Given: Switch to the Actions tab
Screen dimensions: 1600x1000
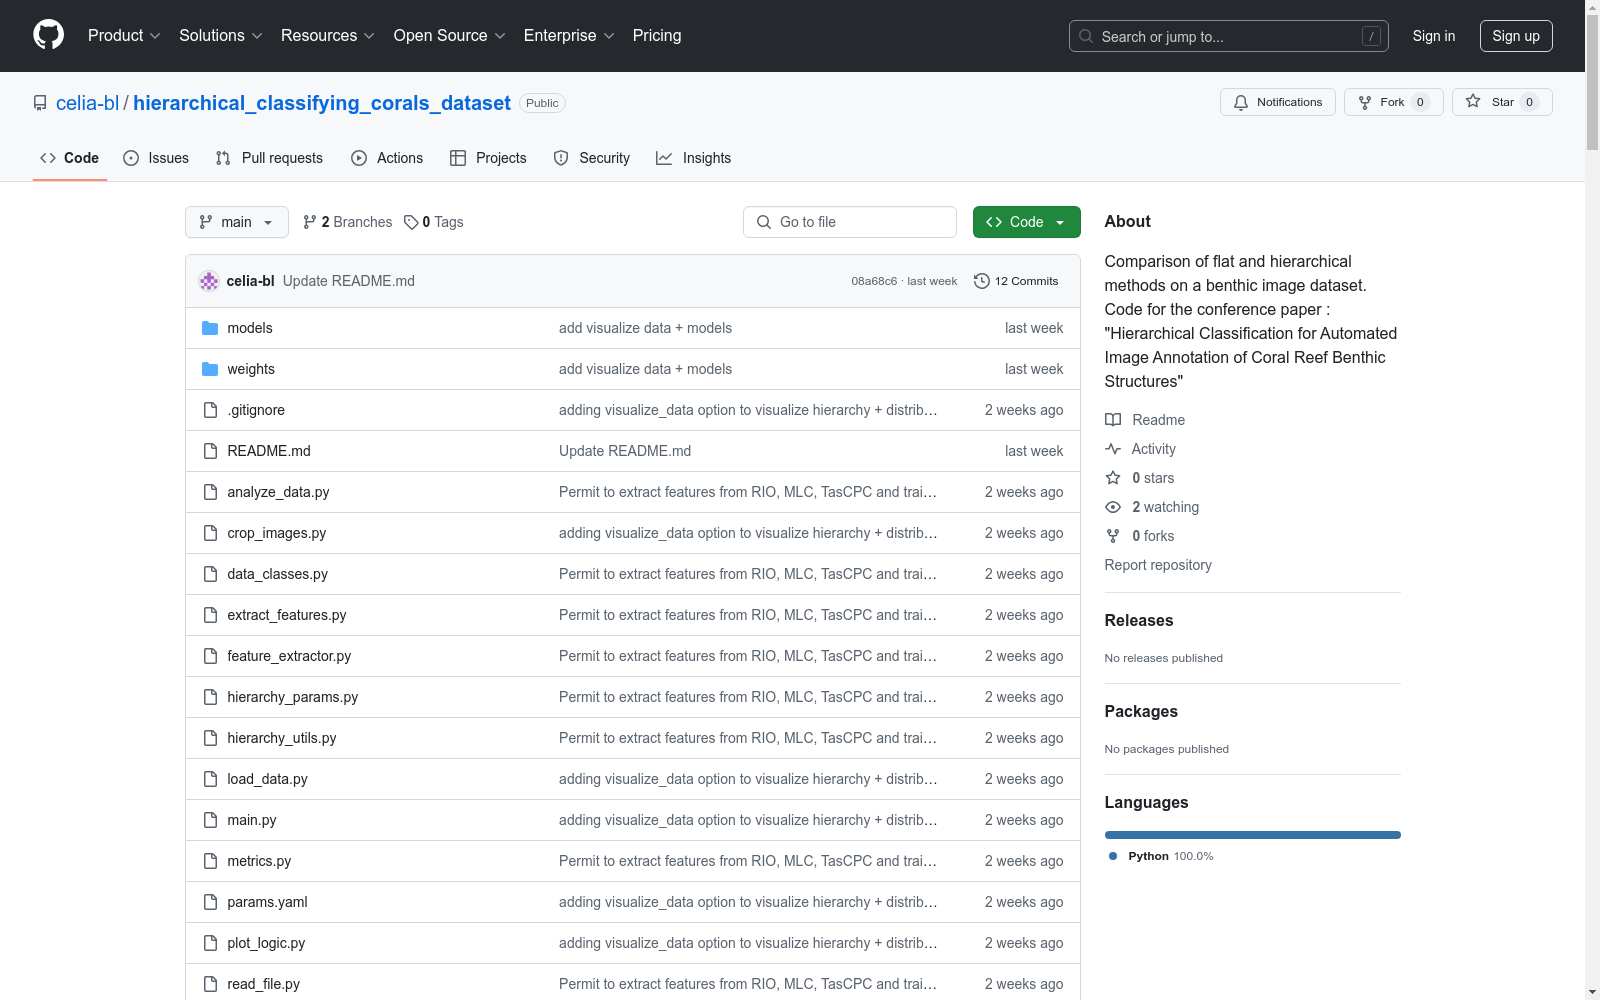Looking at the screenshot, I should 387,158.
